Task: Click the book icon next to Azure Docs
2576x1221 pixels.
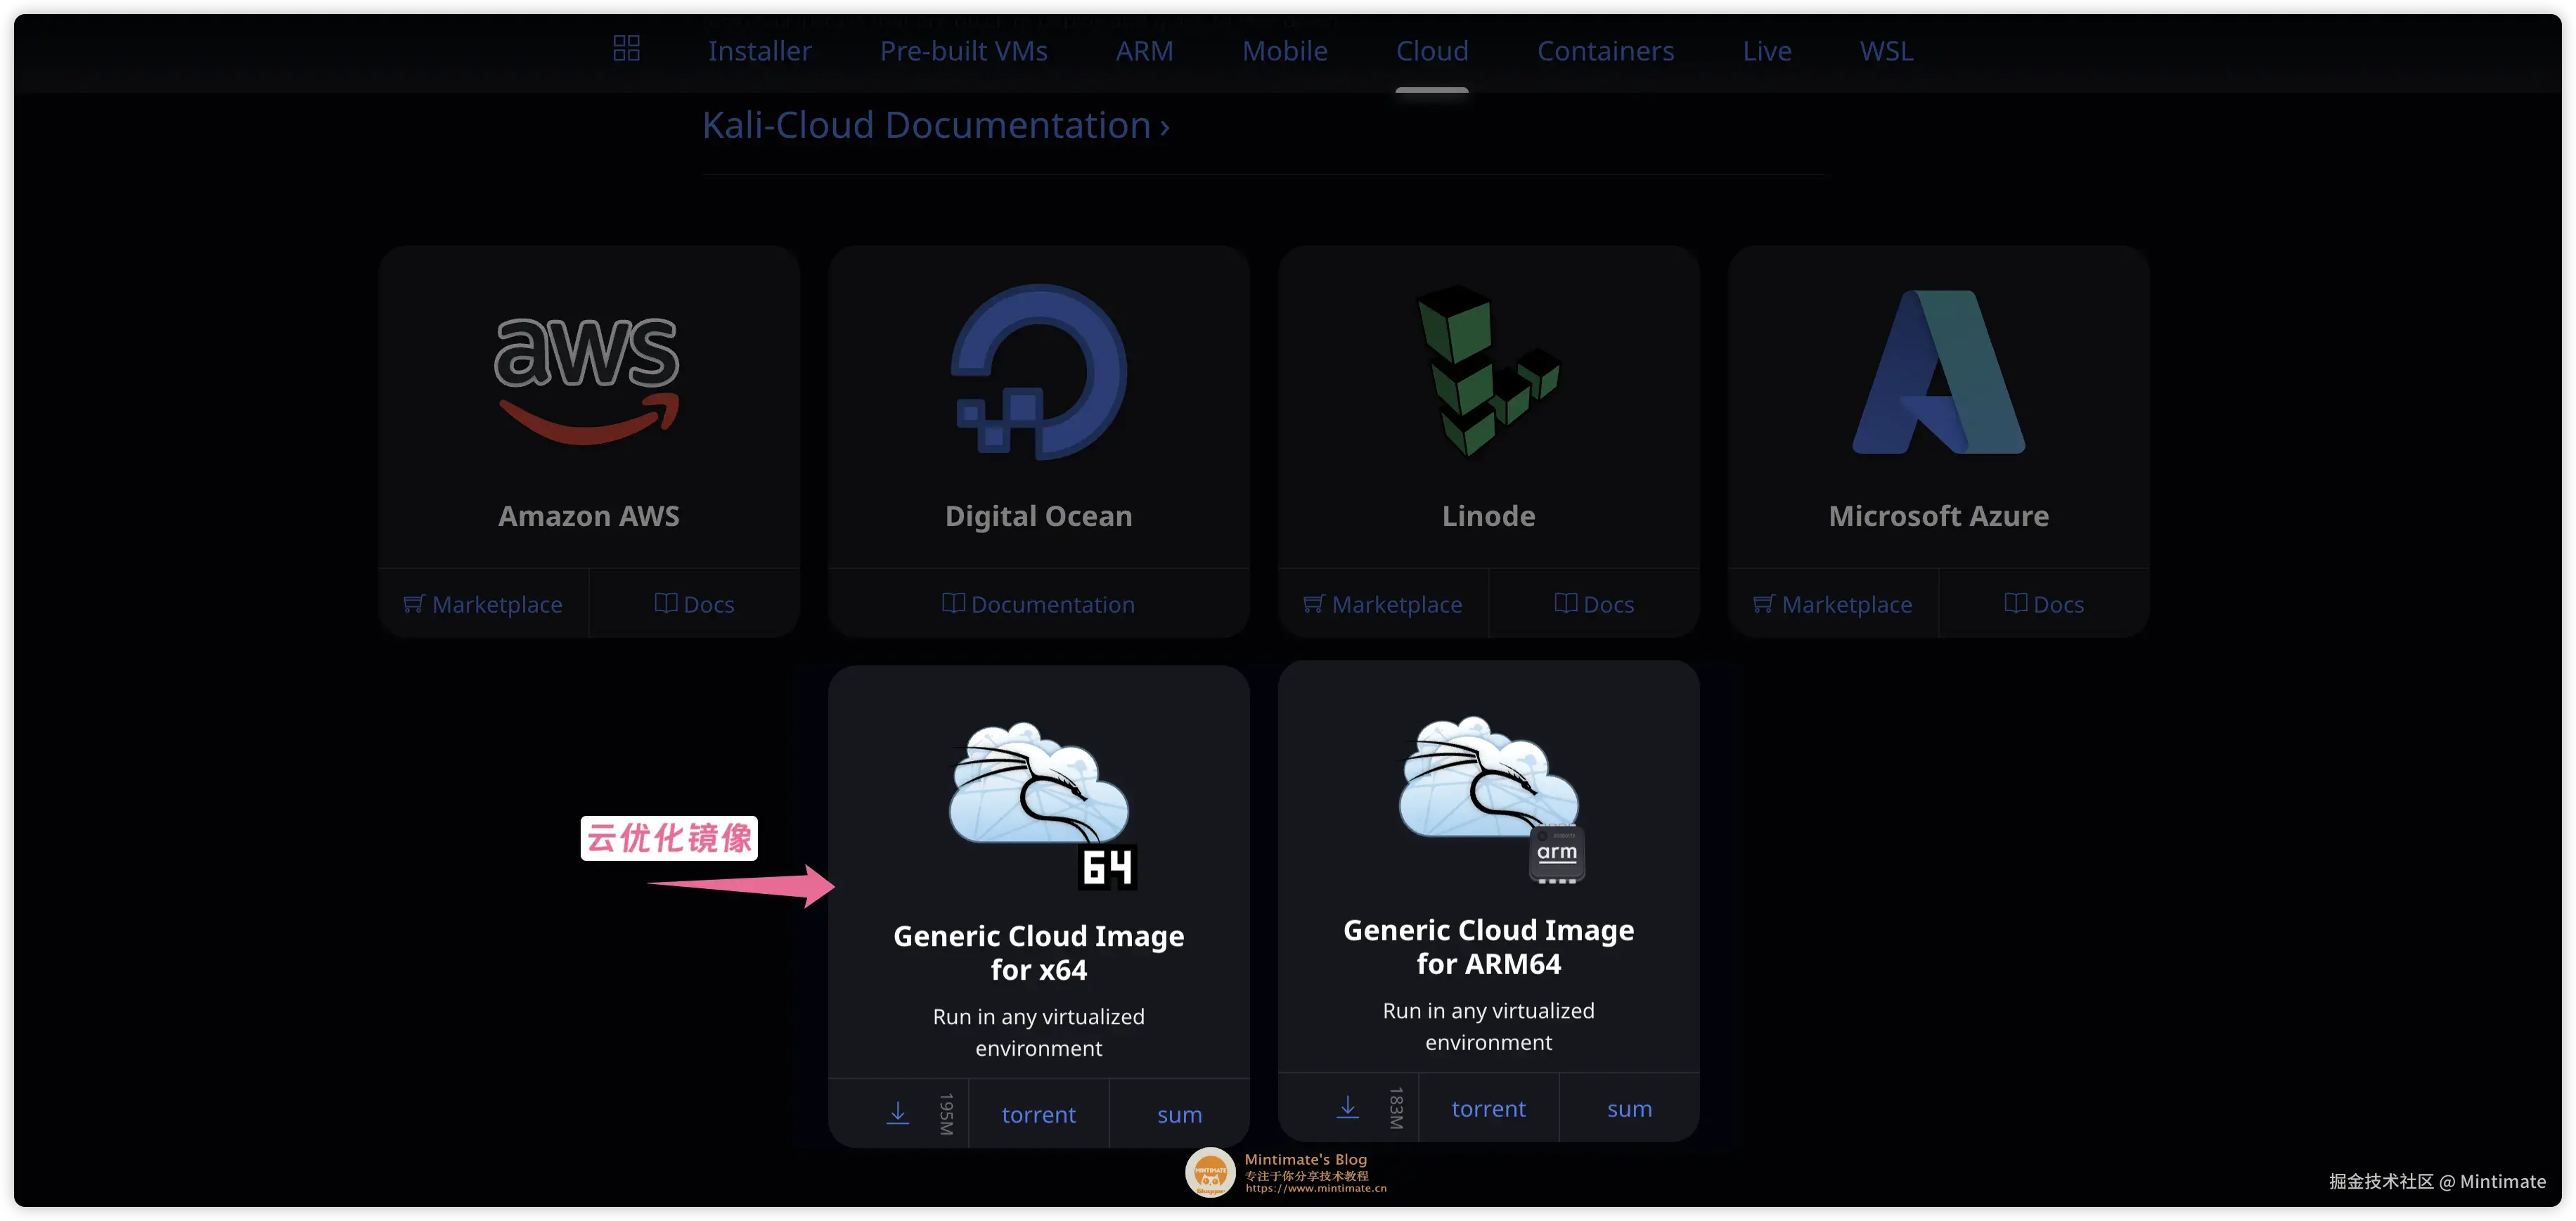Action: tap(2014, 603)
